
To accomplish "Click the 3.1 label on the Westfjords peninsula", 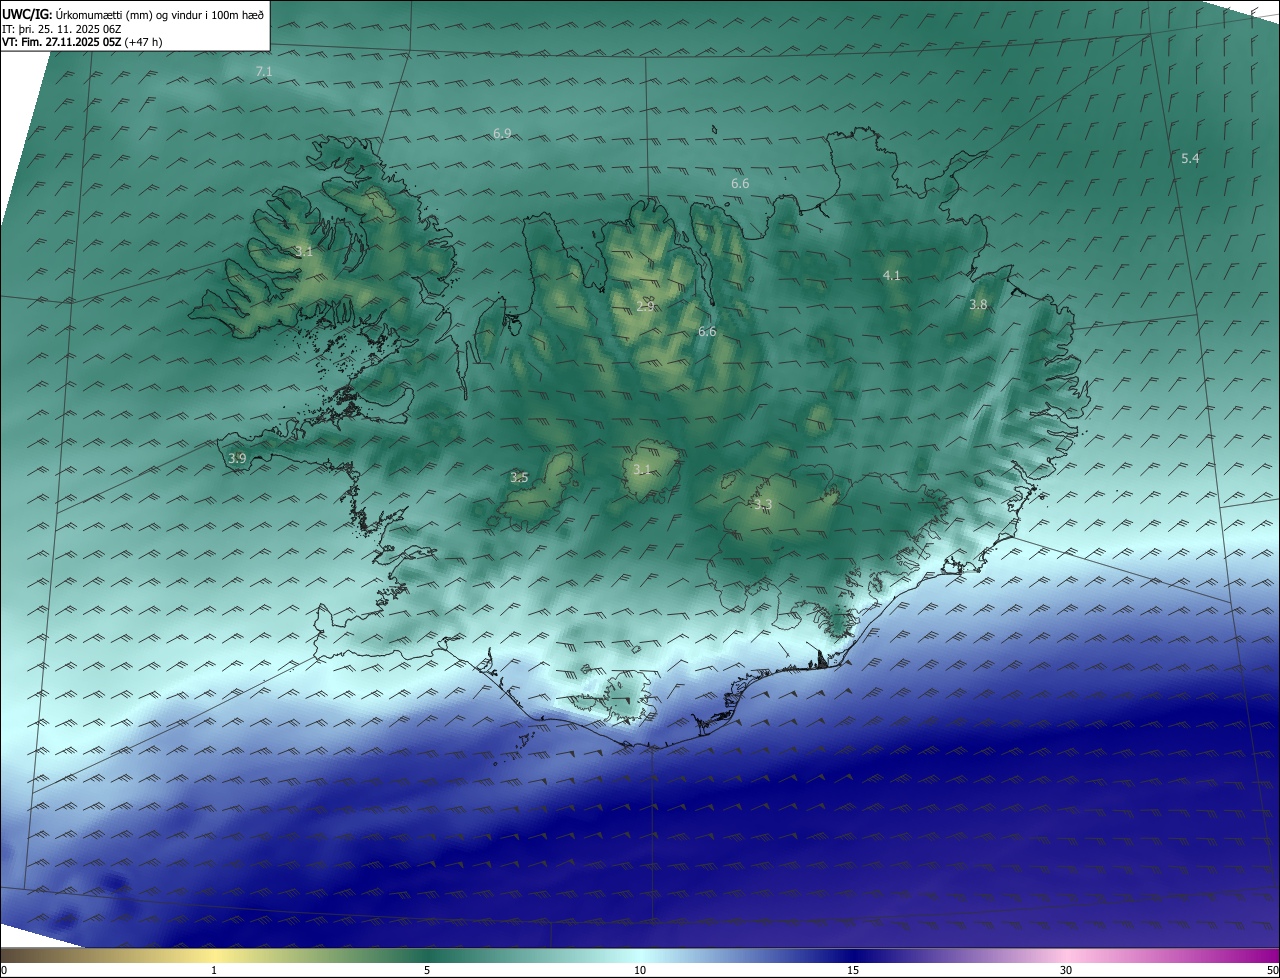I will (x=304, y=252).
